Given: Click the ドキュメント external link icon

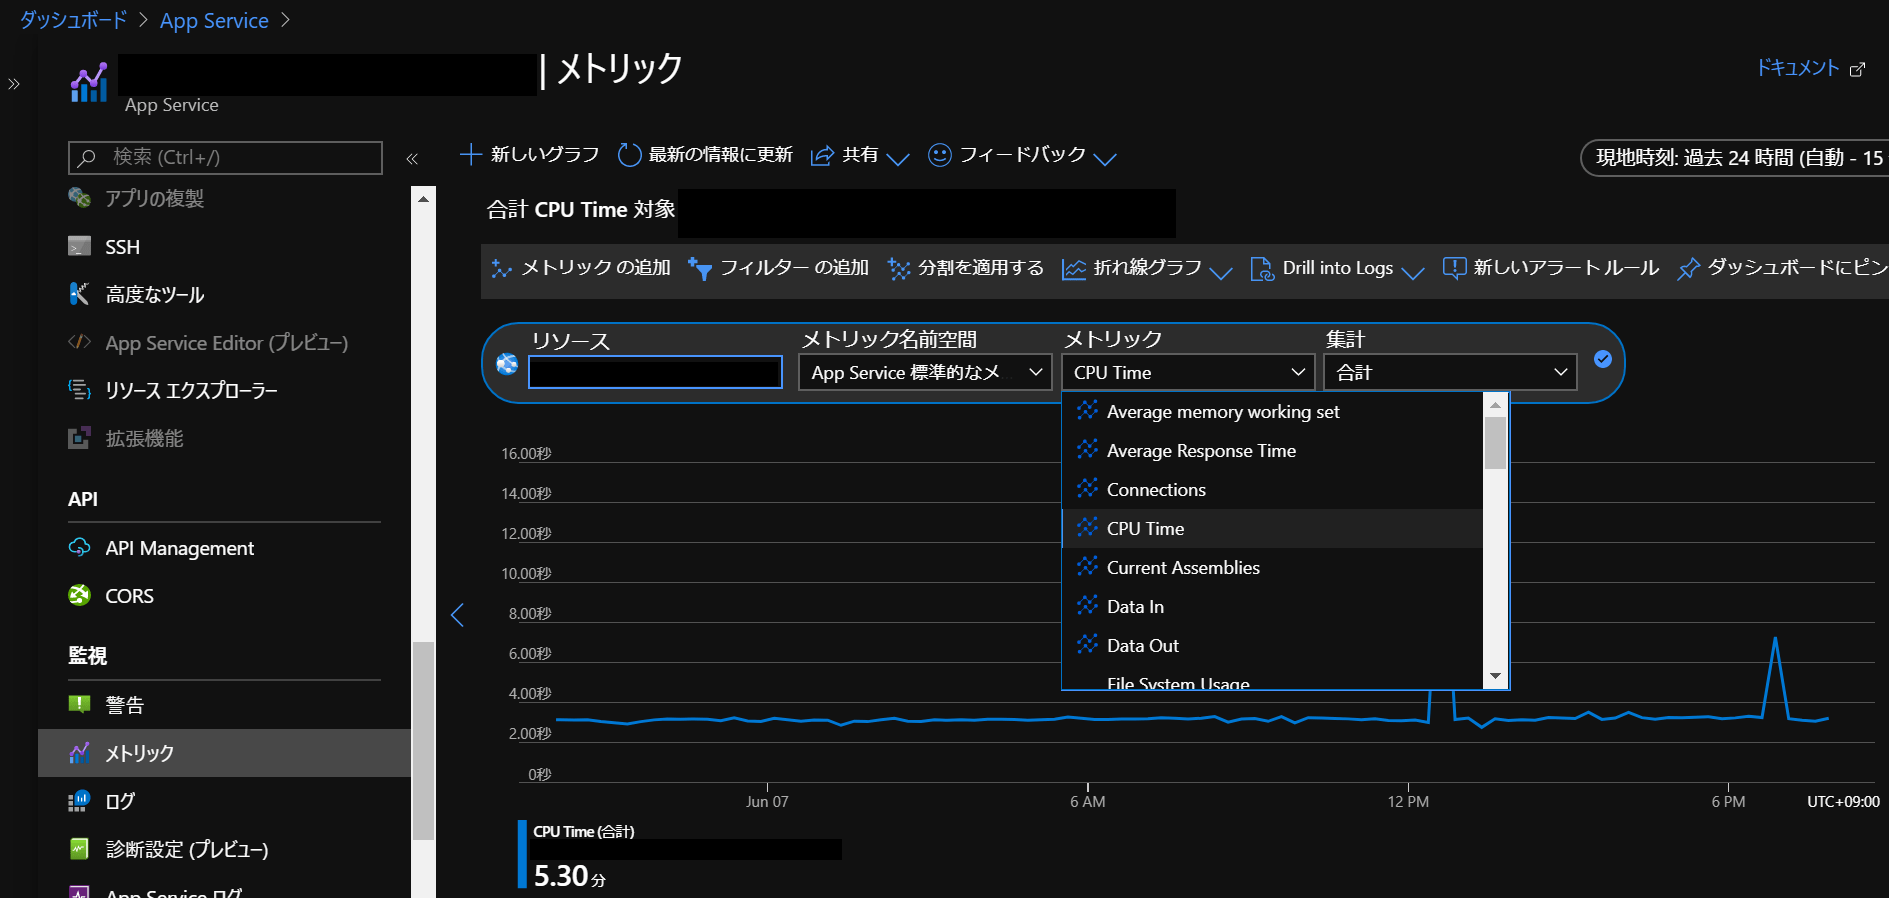Looking at the screenshot, I should pos(1857,69).
